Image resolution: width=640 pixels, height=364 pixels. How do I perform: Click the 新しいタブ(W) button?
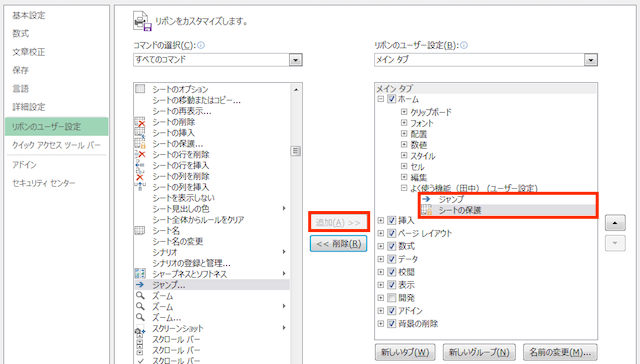[405, 352]
